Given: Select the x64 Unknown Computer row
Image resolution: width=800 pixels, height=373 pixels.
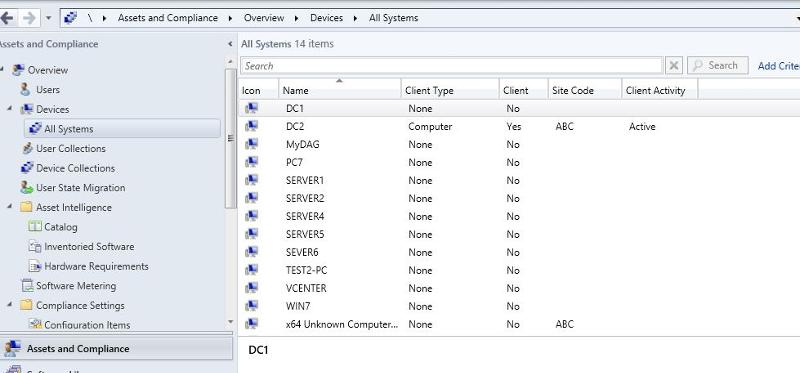Looking at the screenshot, I should point(519,324).
